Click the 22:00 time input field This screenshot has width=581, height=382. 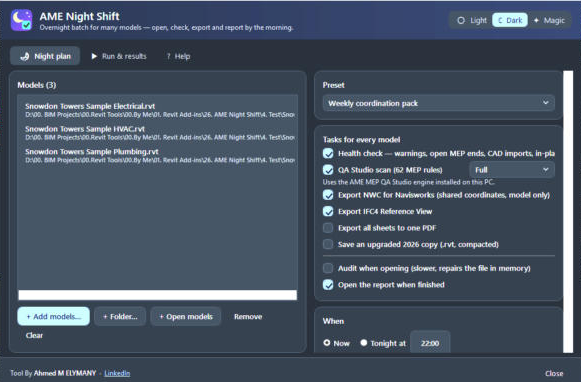[x=430, y=343]
